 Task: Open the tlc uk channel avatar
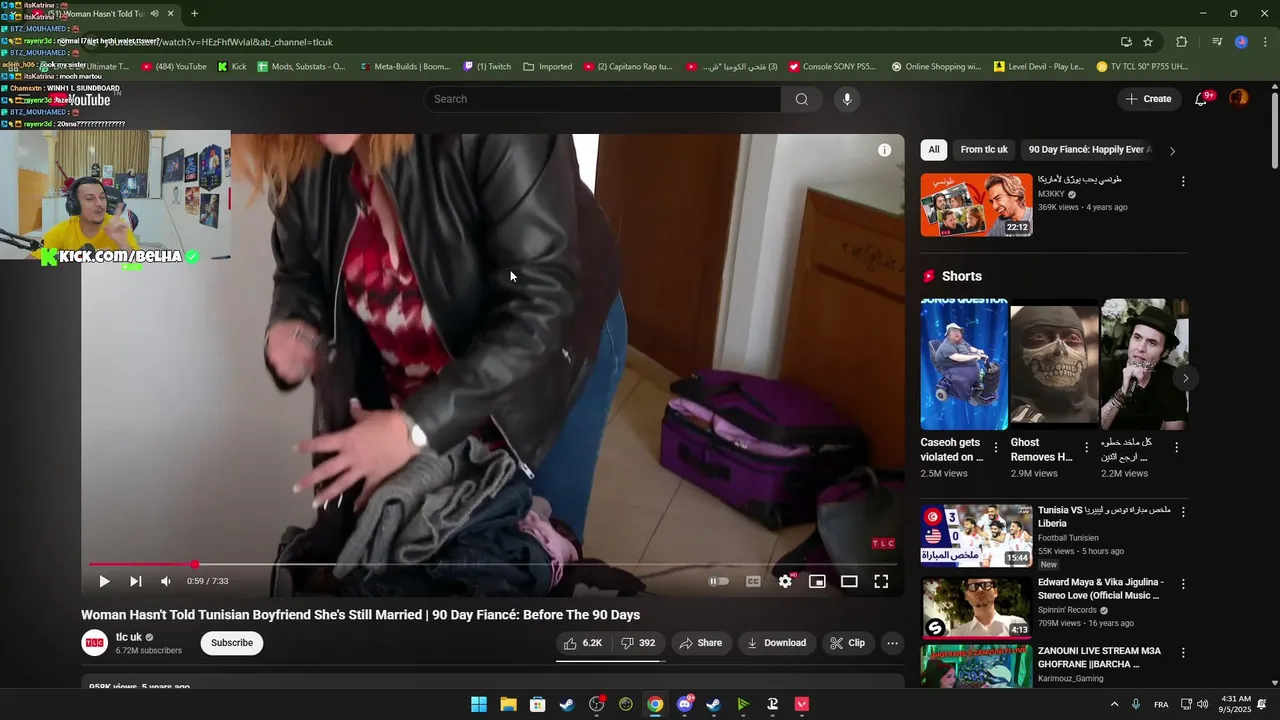pyautogui.click(x=95, y=643)
